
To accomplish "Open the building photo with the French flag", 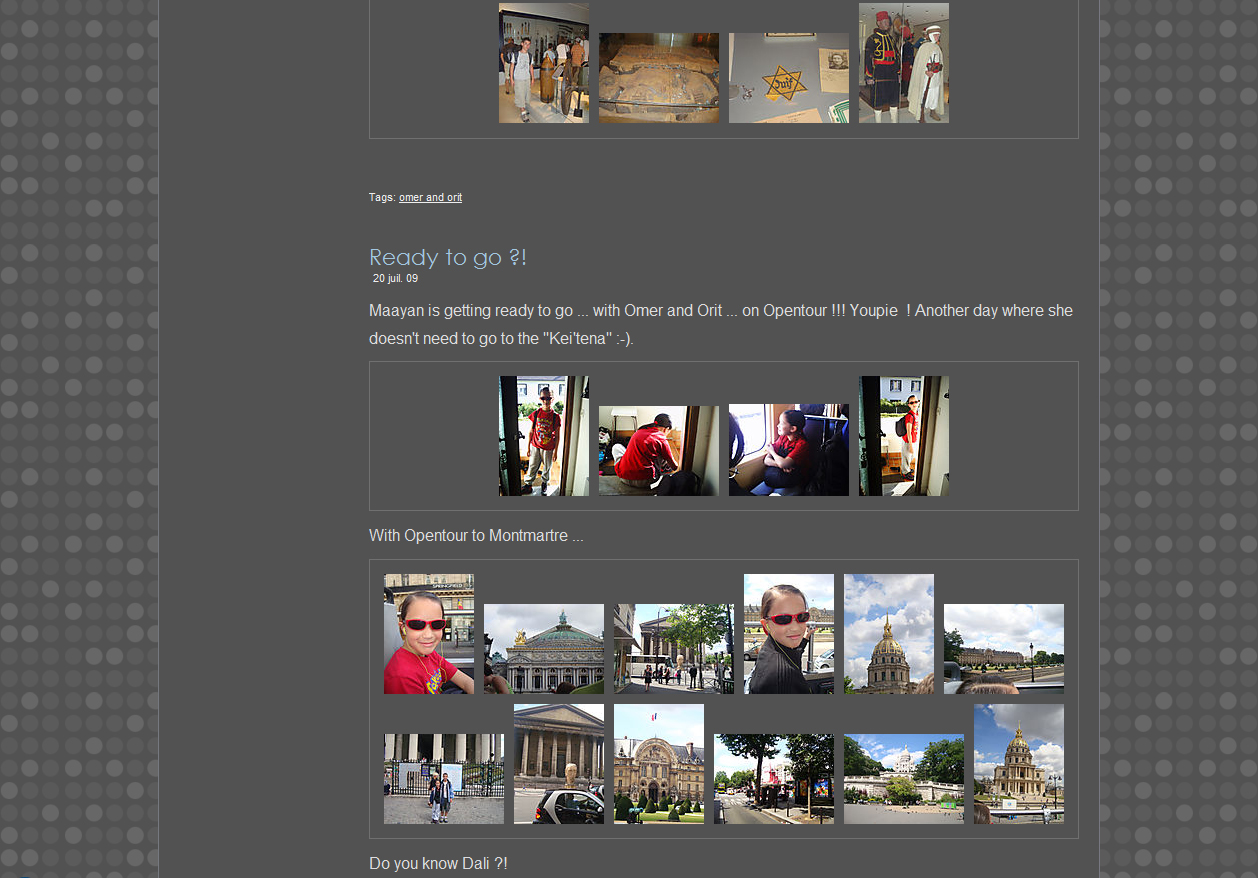I will pos(658,764).
